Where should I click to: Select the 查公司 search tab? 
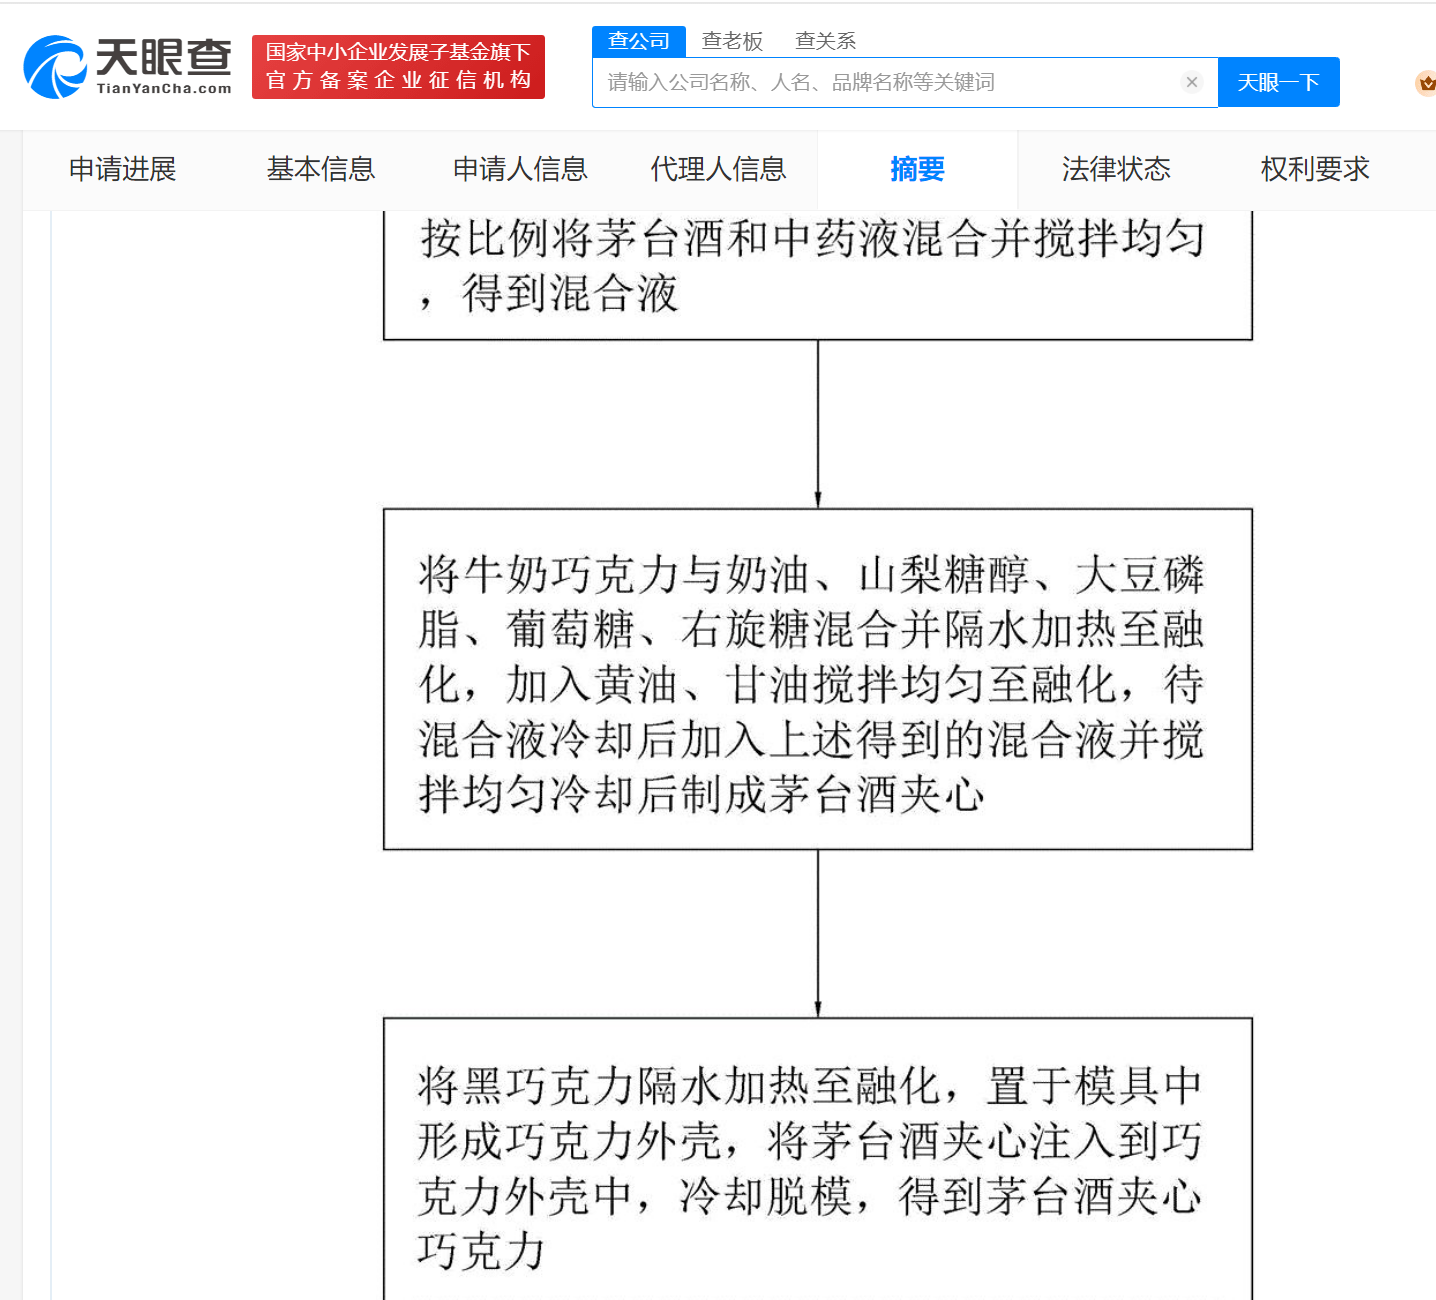pyautogui.click(x=639, y=41)
